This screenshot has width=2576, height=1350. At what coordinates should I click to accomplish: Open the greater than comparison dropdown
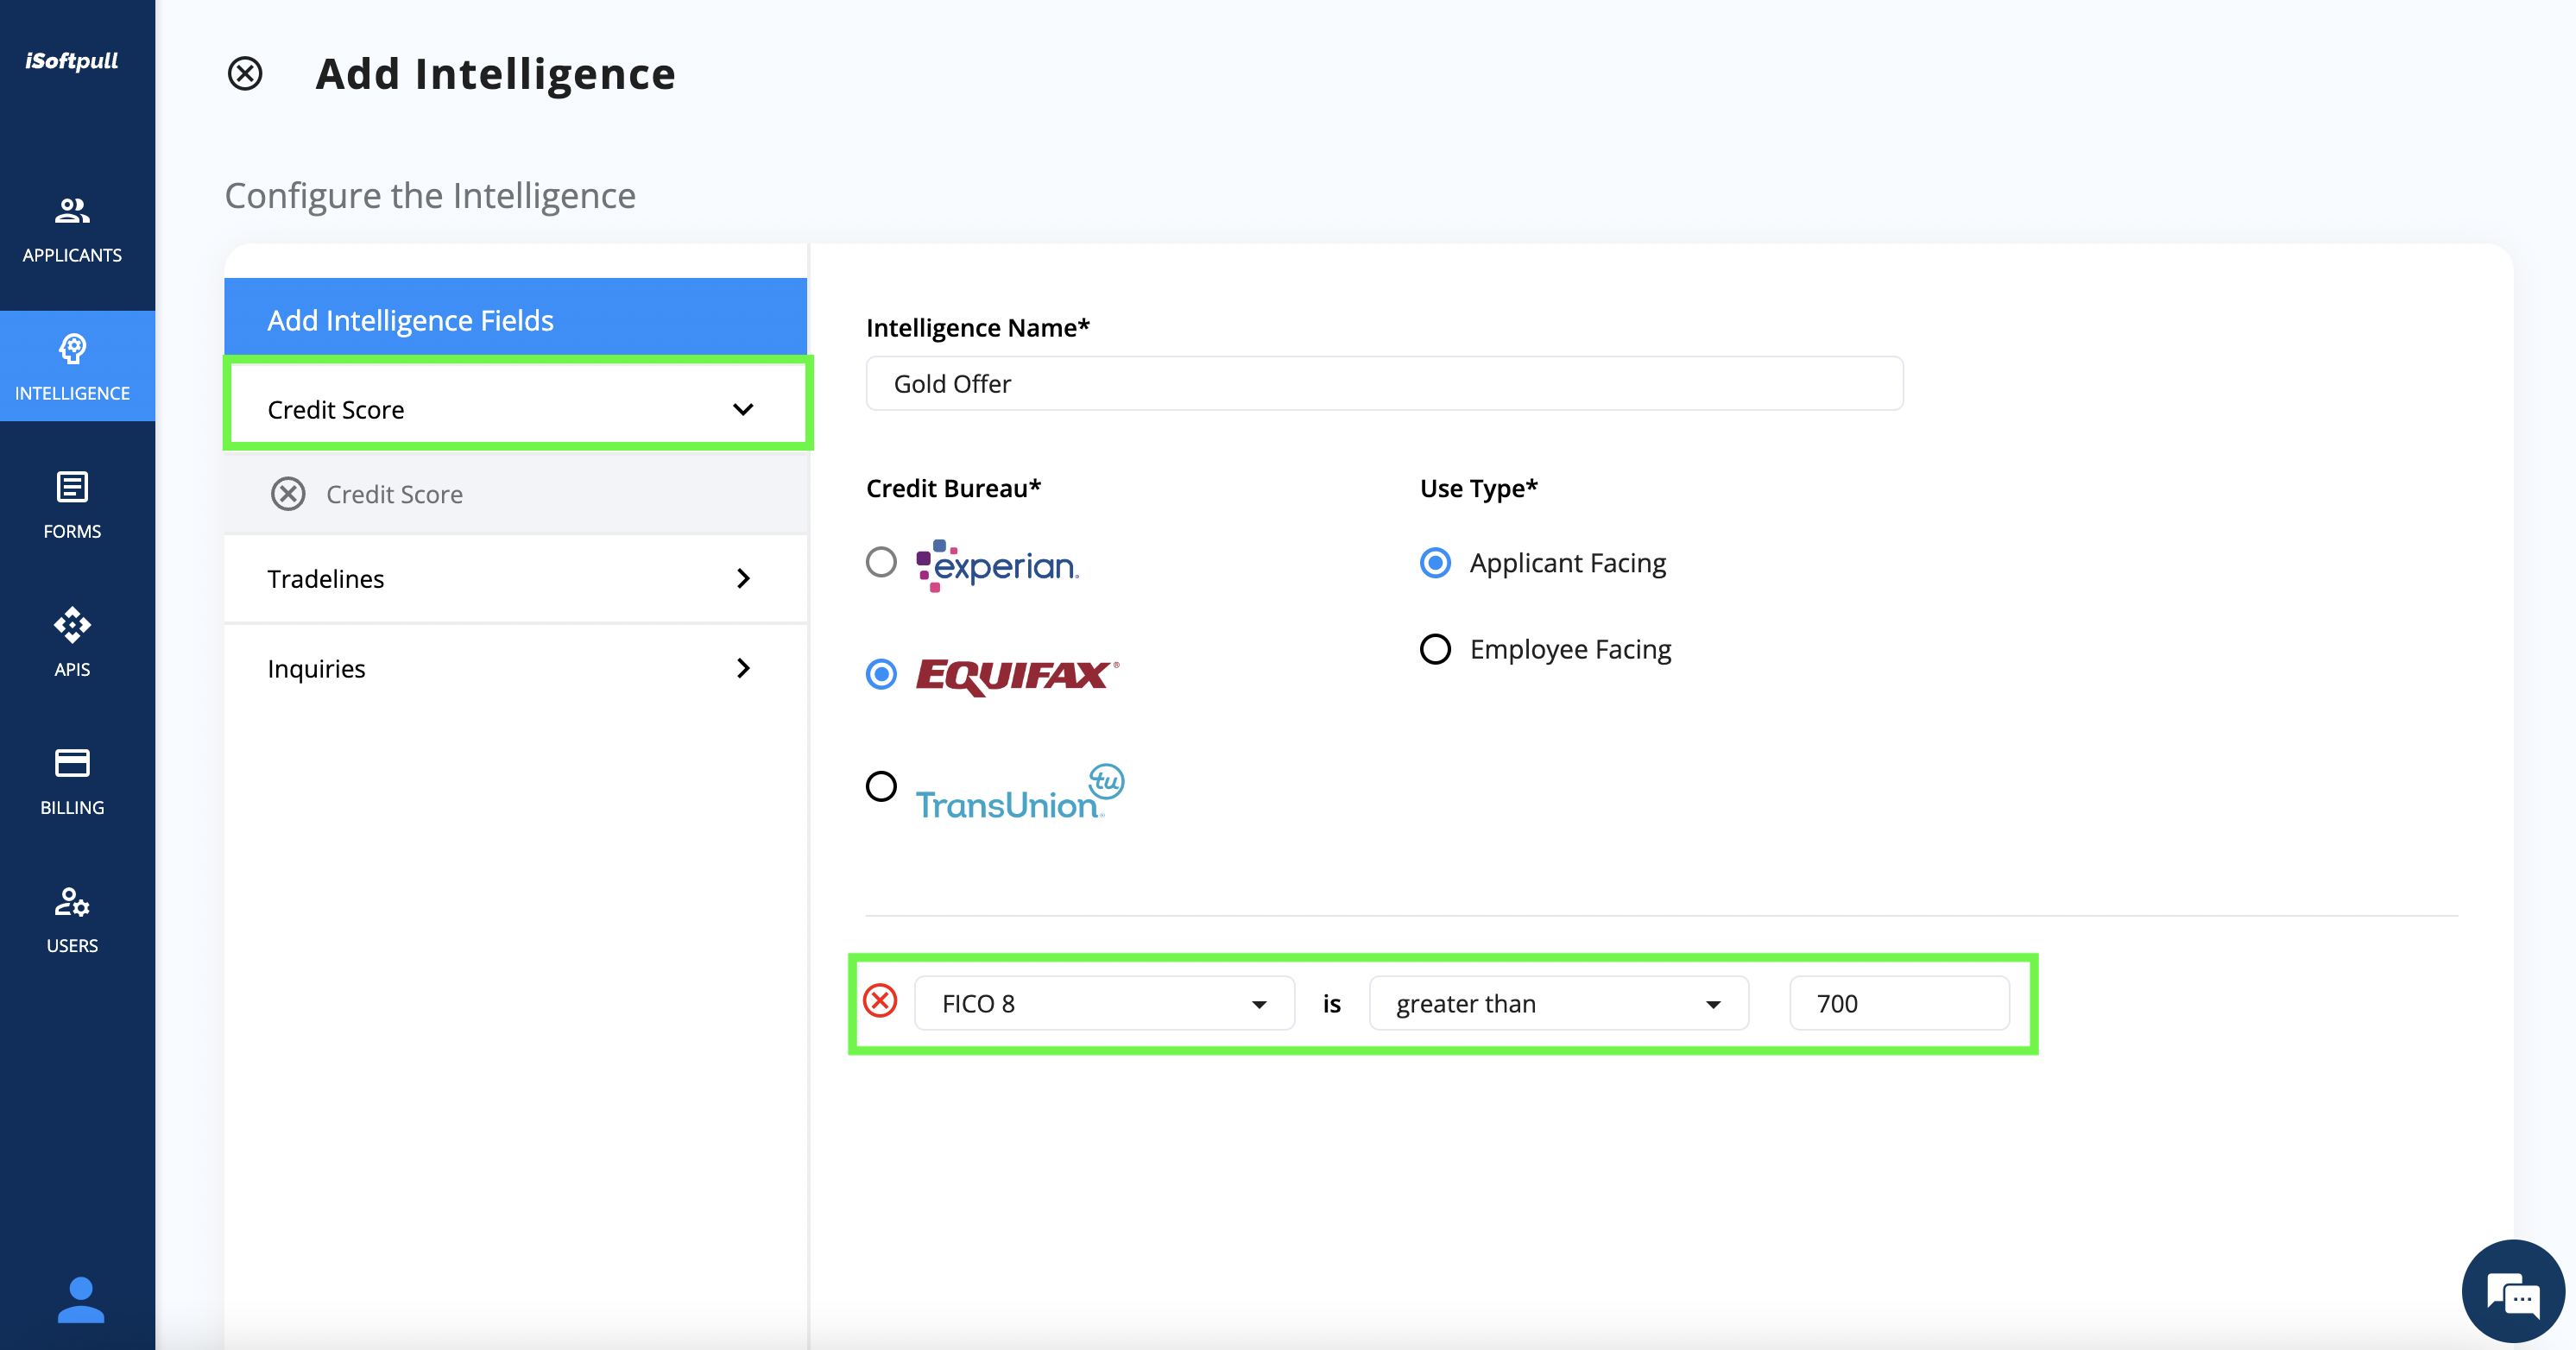tap(1558, 1003)
